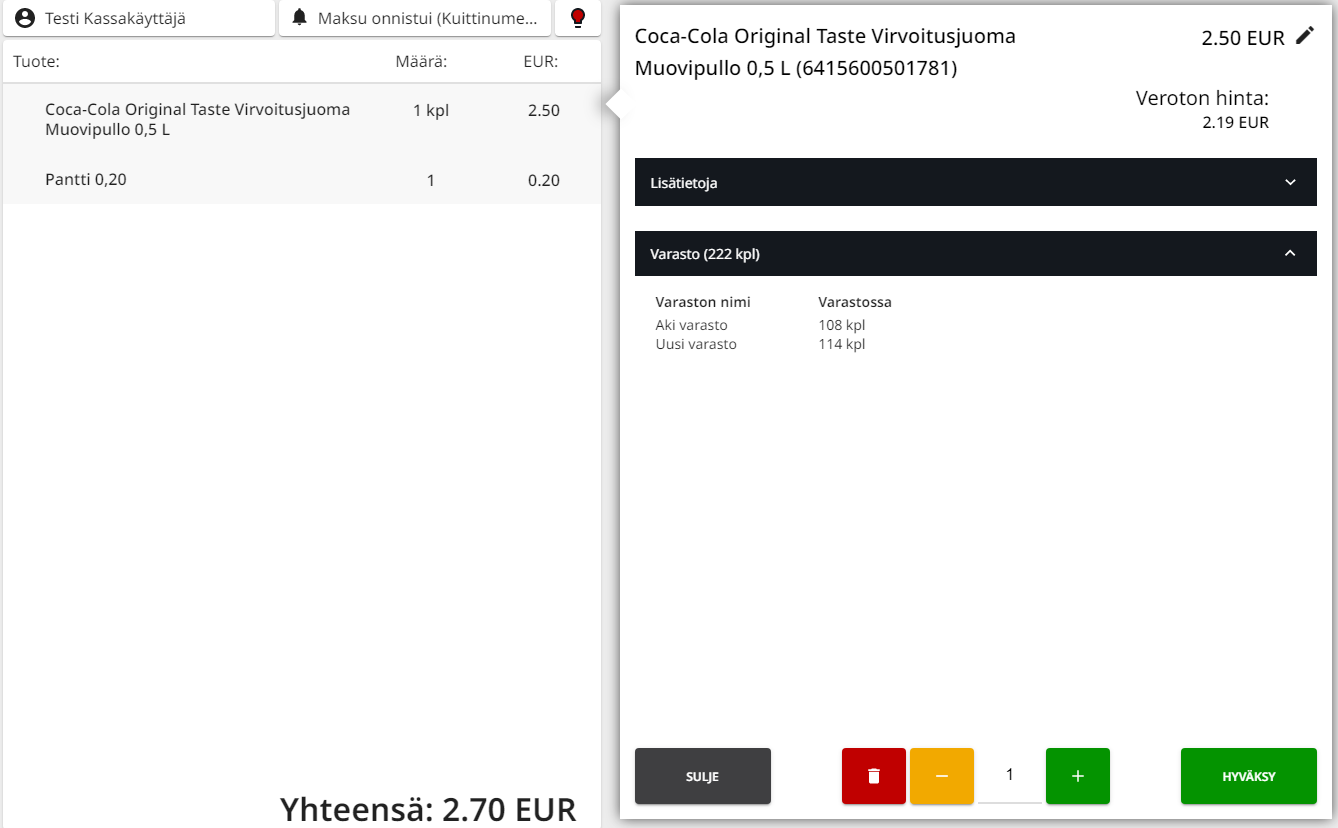Click the red lightbulb icon
Viewport: 1338px width, 828px height.
click(577, 18)
